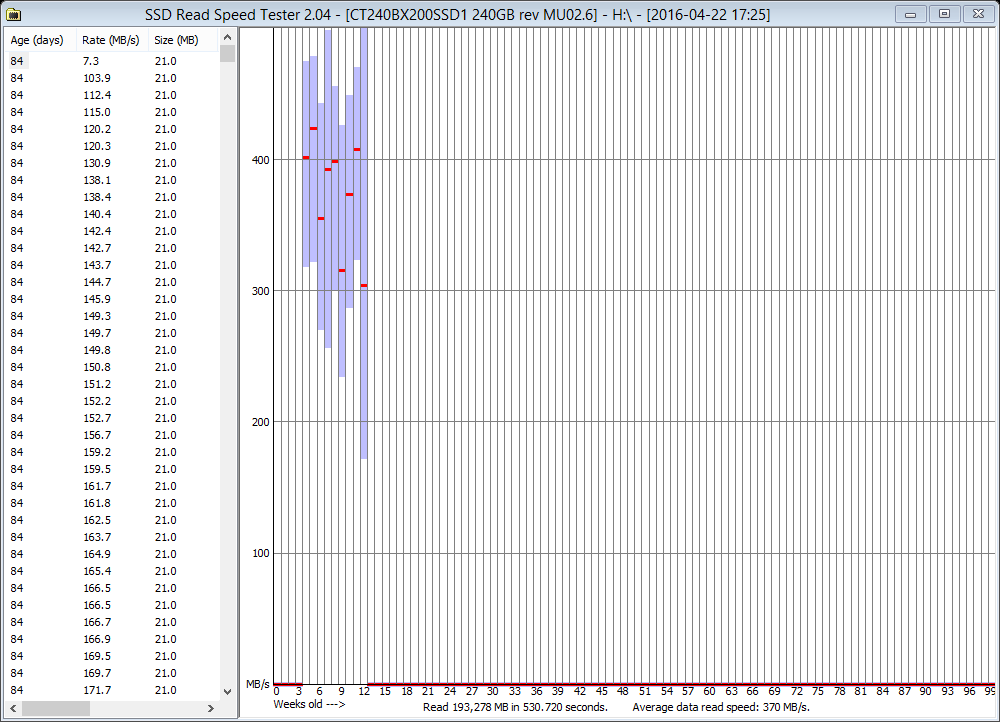Viewport: 1000px width, 722px height.
Task: Click the highest red average marker on the chart
Action: [313, 129]
